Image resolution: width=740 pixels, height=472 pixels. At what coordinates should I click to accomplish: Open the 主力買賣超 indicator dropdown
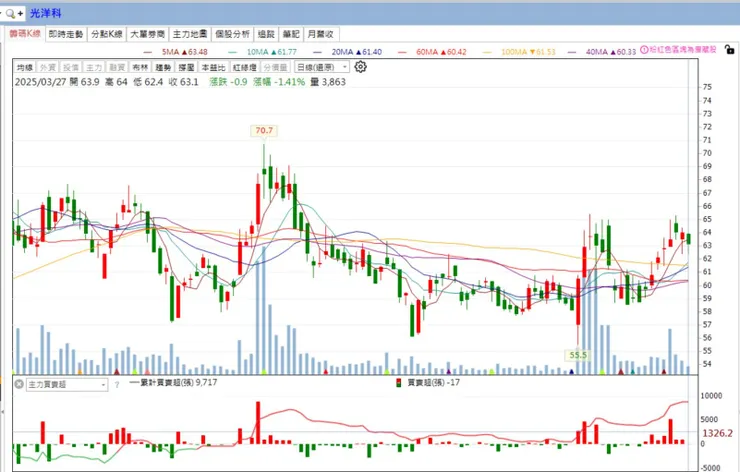point(67,385)
